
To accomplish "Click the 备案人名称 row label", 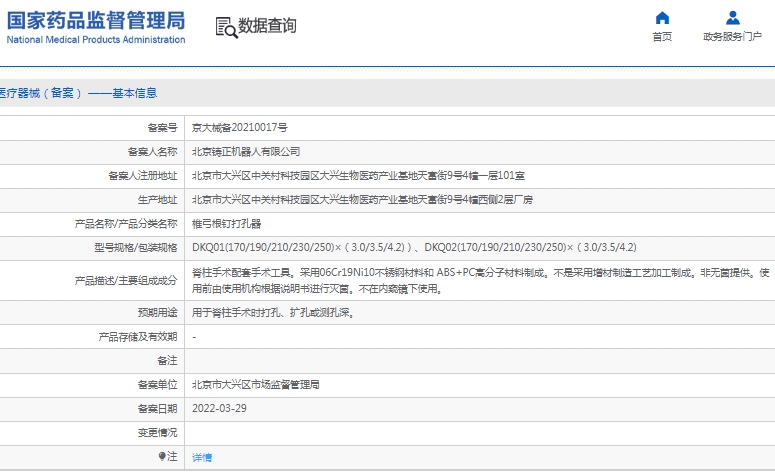I will pyautogui.click(x=152, y=152).
